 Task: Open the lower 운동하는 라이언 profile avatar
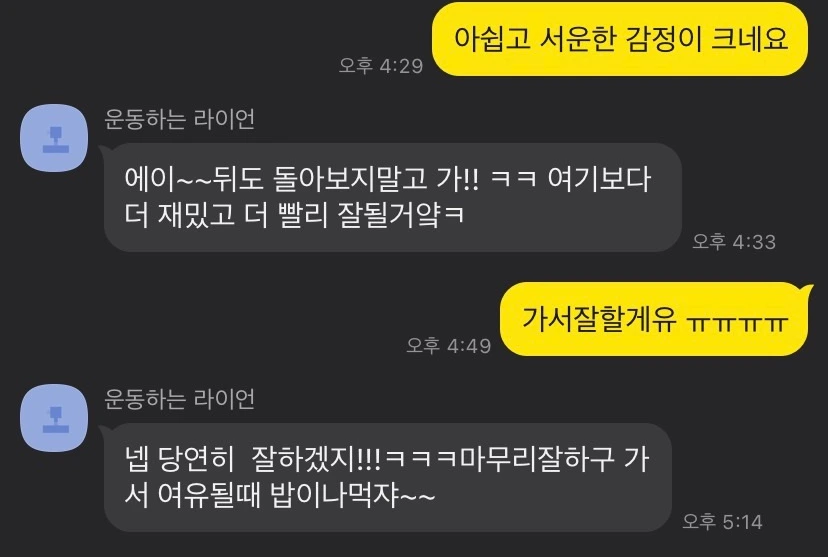tap(54, 418)
